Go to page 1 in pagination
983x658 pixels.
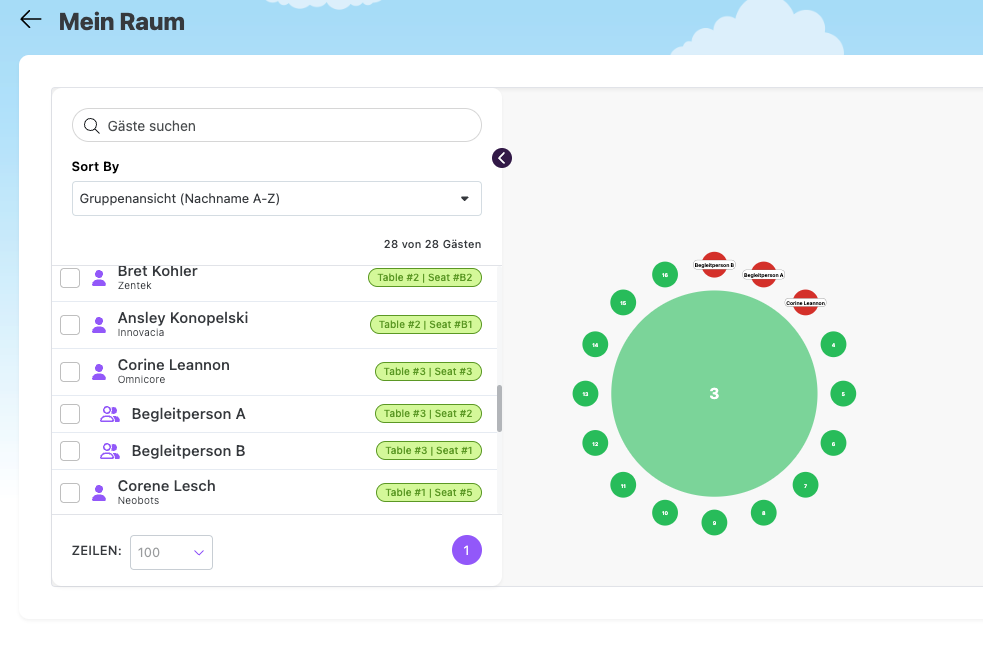tap(466, 550)
